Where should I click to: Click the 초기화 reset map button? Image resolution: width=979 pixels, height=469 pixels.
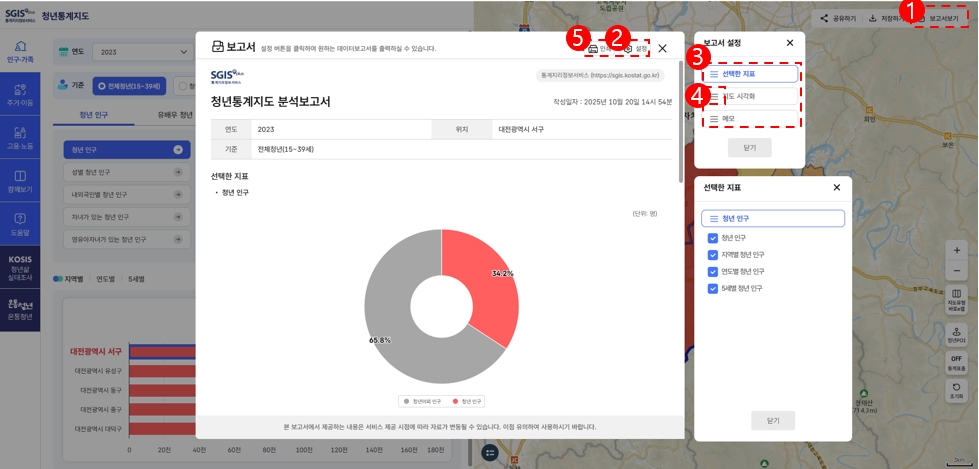(x=957, y=392)
